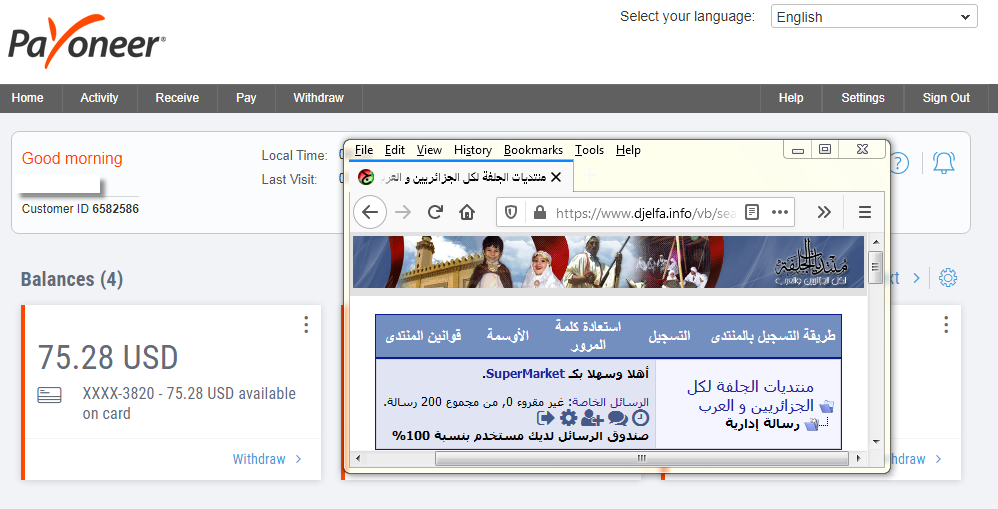Reload the page in the Firefox window

[435, 213]
